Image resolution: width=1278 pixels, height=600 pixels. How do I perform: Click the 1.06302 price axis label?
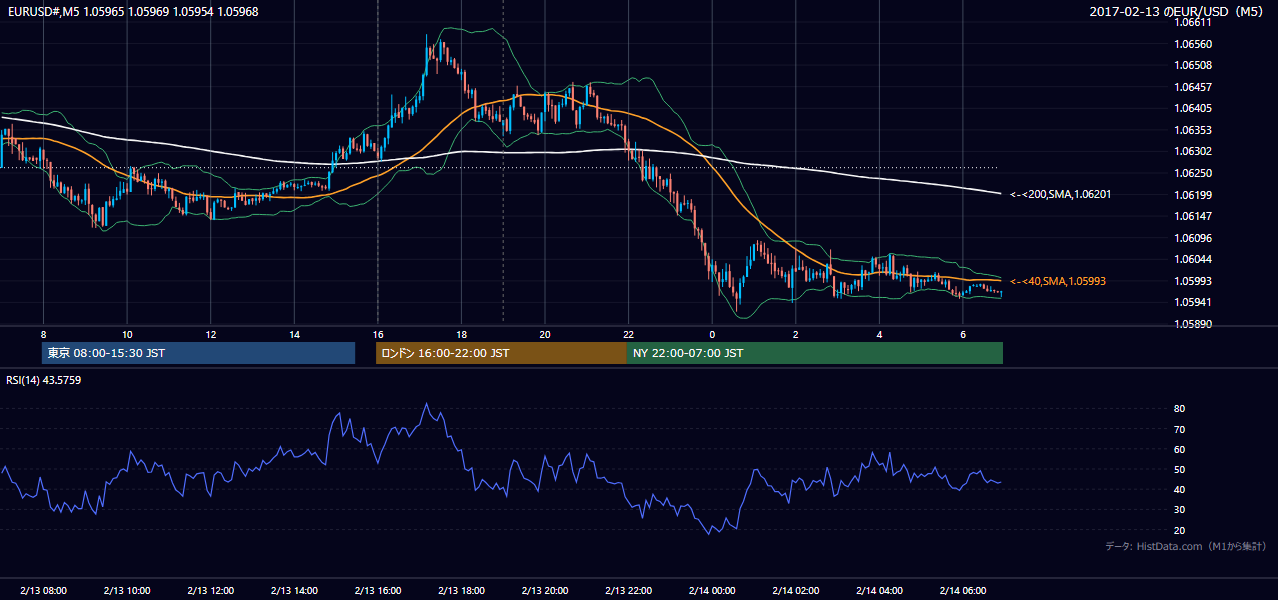(1194, 151)
